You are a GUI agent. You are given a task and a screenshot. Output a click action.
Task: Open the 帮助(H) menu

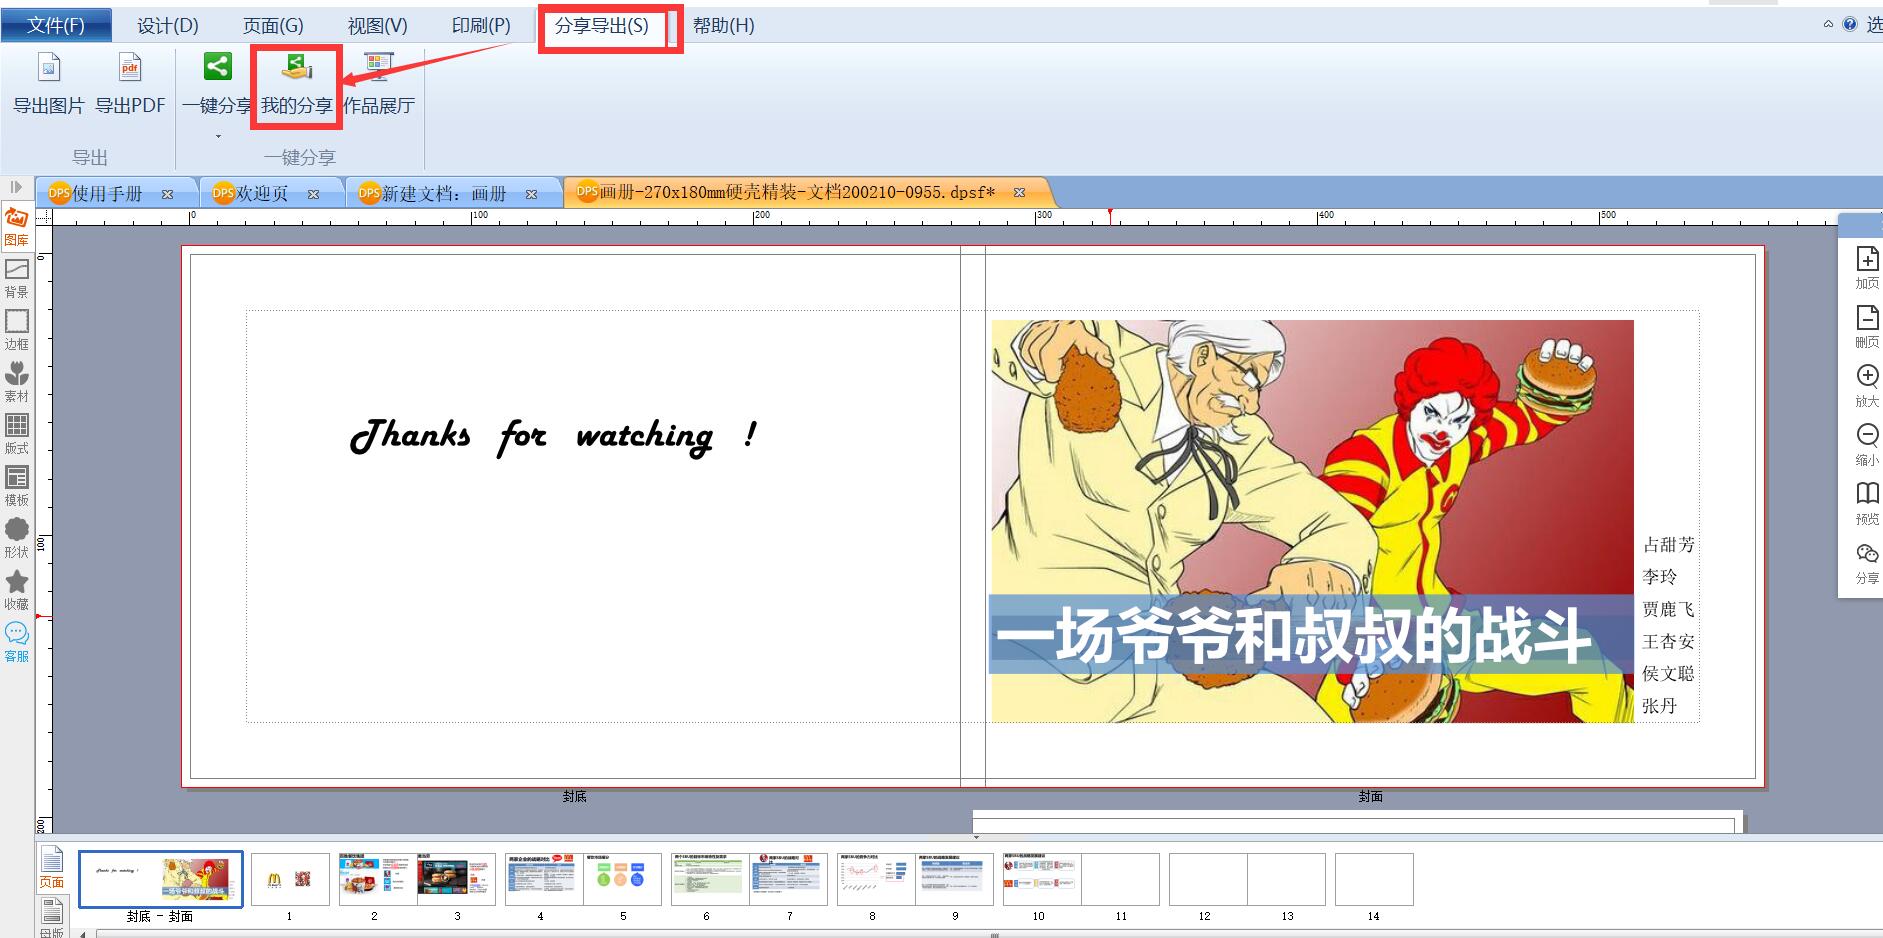[723, 26]
